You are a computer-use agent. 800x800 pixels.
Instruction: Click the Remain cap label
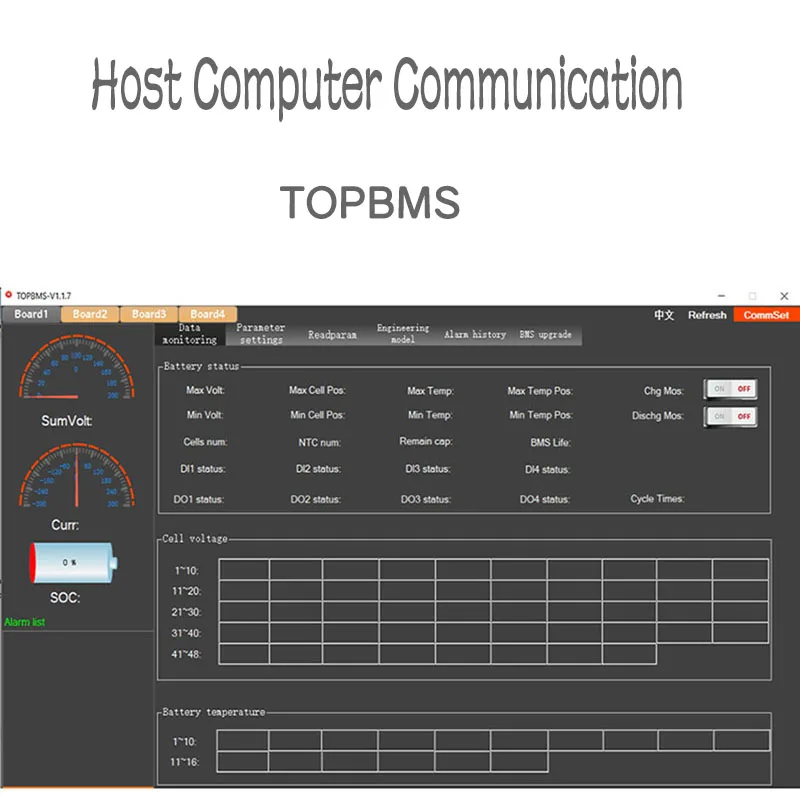[426, 441]
